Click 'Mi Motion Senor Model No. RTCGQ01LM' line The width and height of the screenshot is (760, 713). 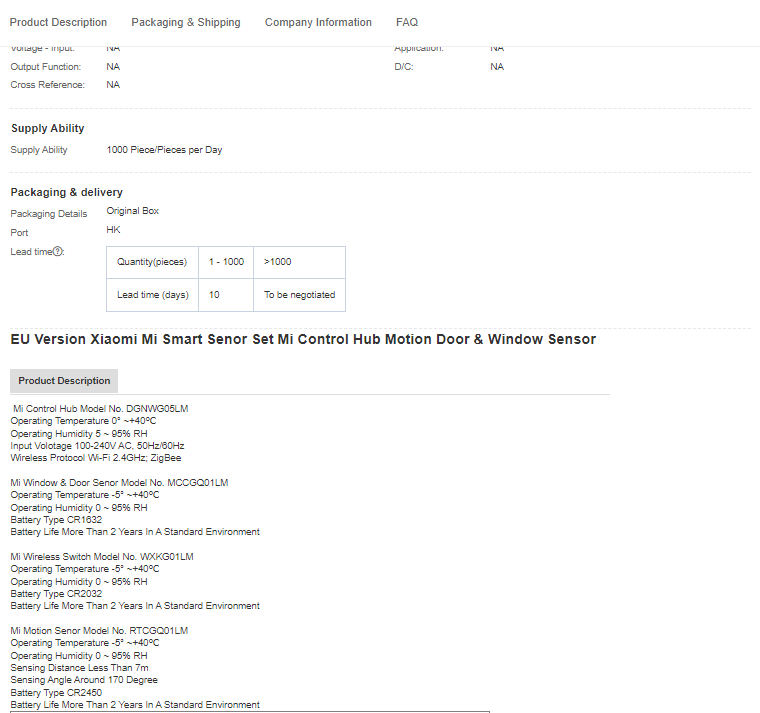point(99,631)
